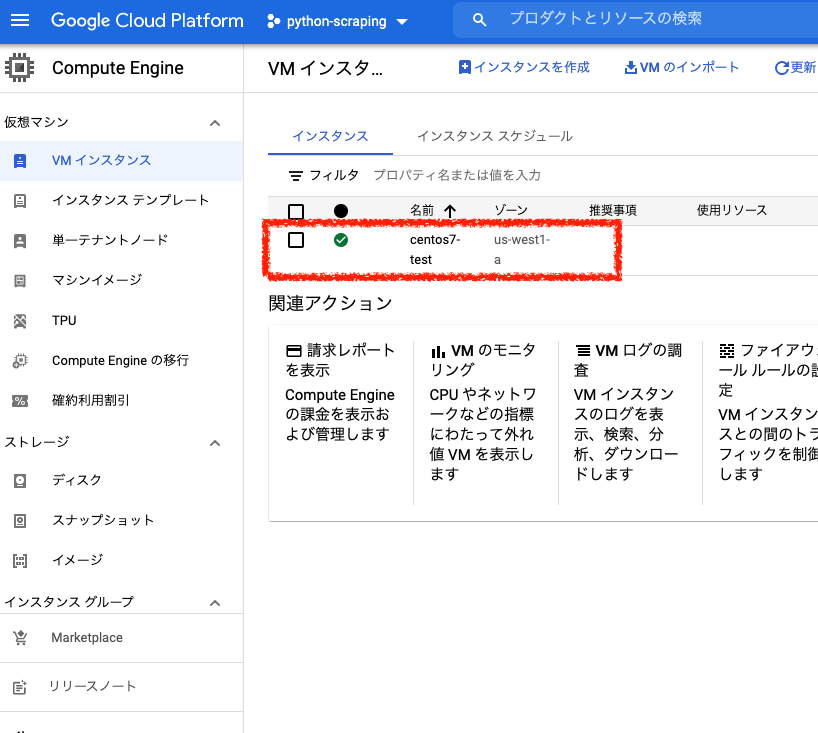Toggle the select-all instances checkbox
The height and width of the screenshot is (733, 818).
coord(296,212)
